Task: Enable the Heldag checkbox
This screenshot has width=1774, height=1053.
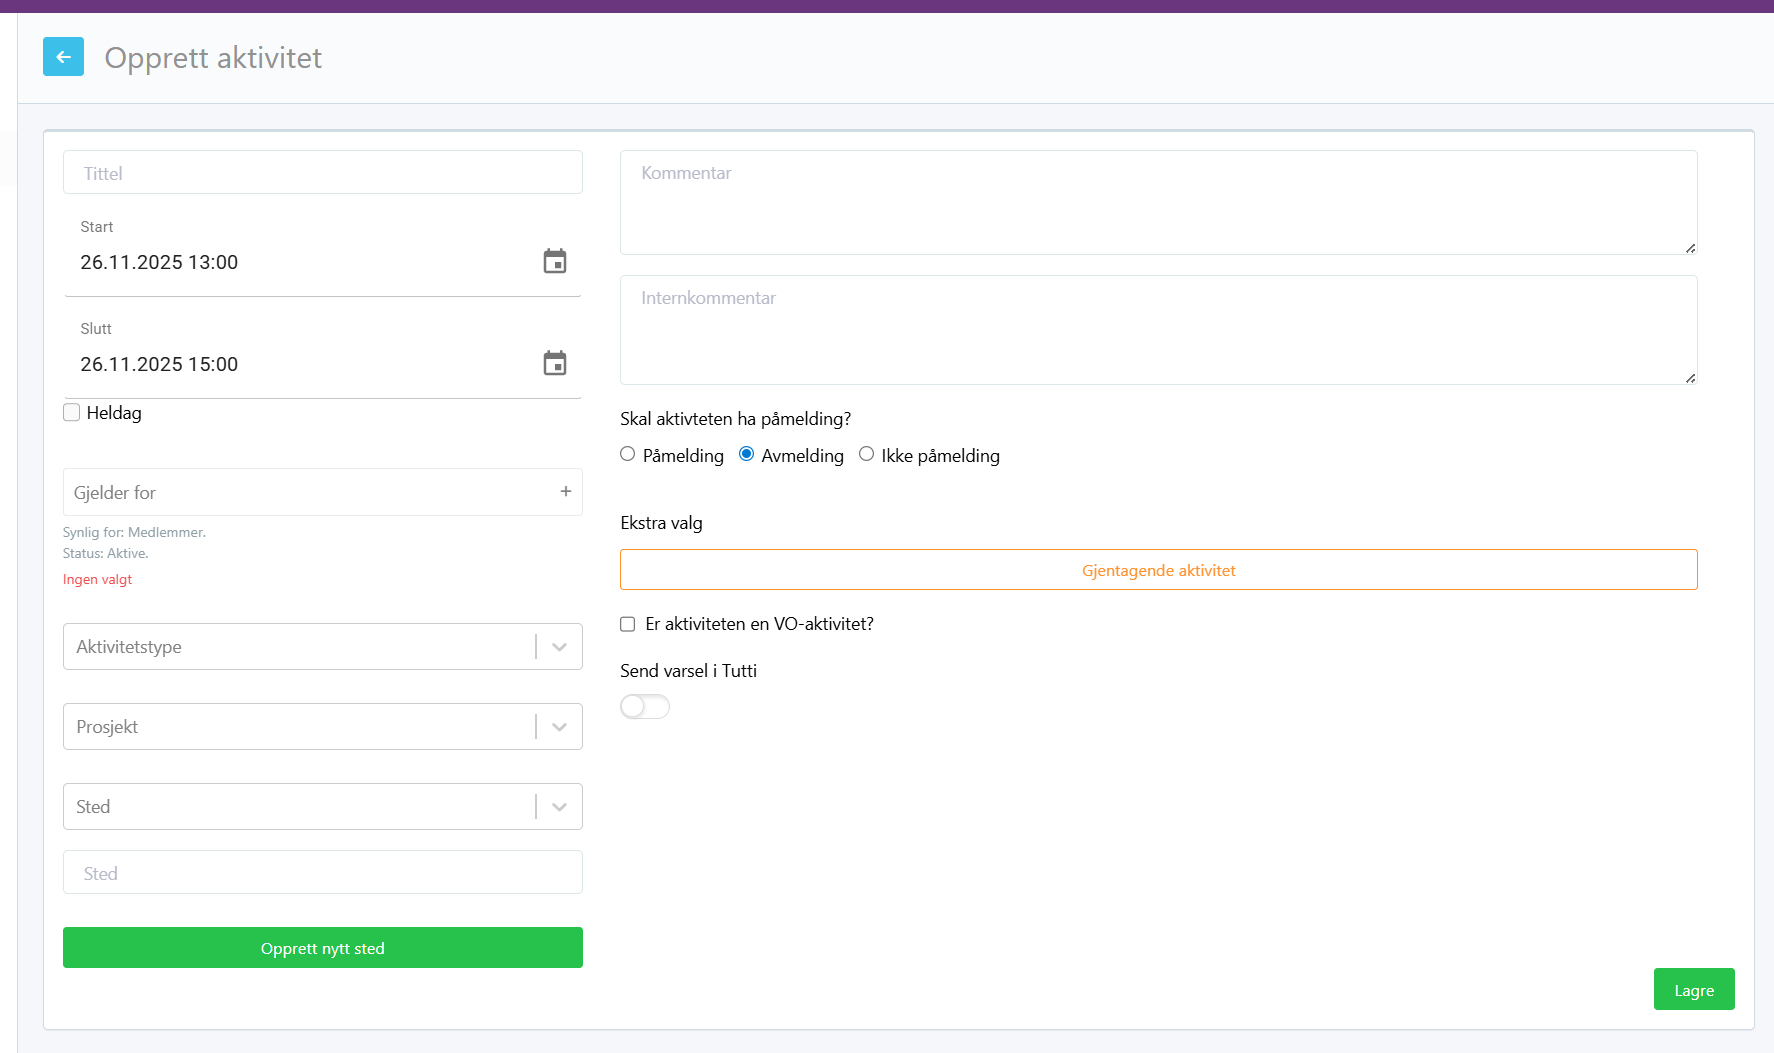Action: coord(72,413)
